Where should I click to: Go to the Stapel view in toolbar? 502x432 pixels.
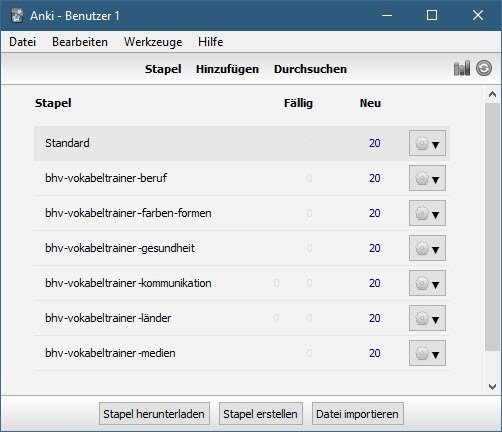[163, 69]
